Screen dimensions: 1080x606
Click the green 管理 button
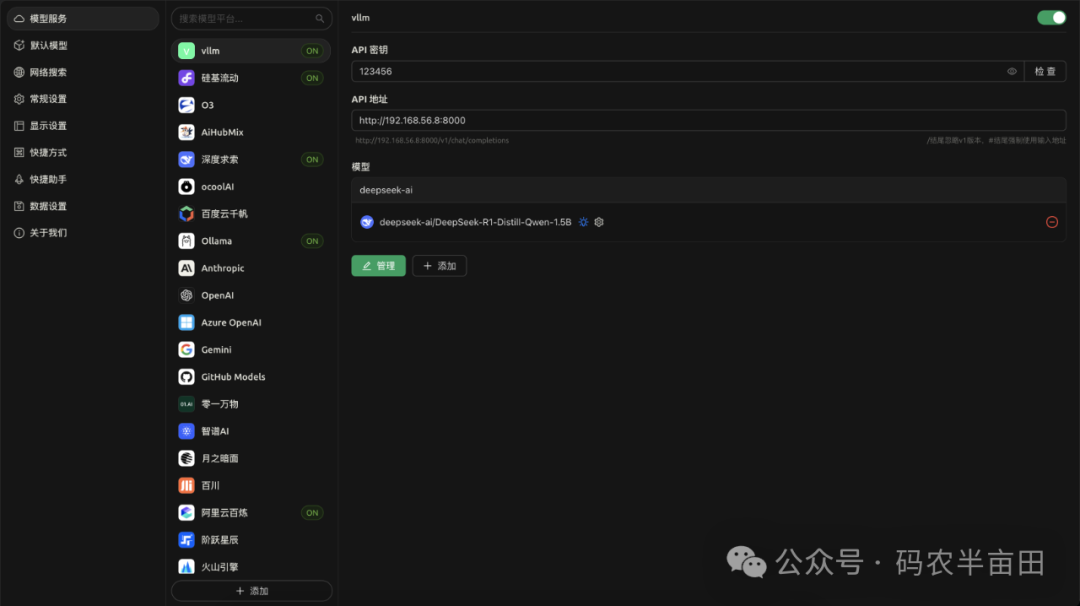coord(379,266)
